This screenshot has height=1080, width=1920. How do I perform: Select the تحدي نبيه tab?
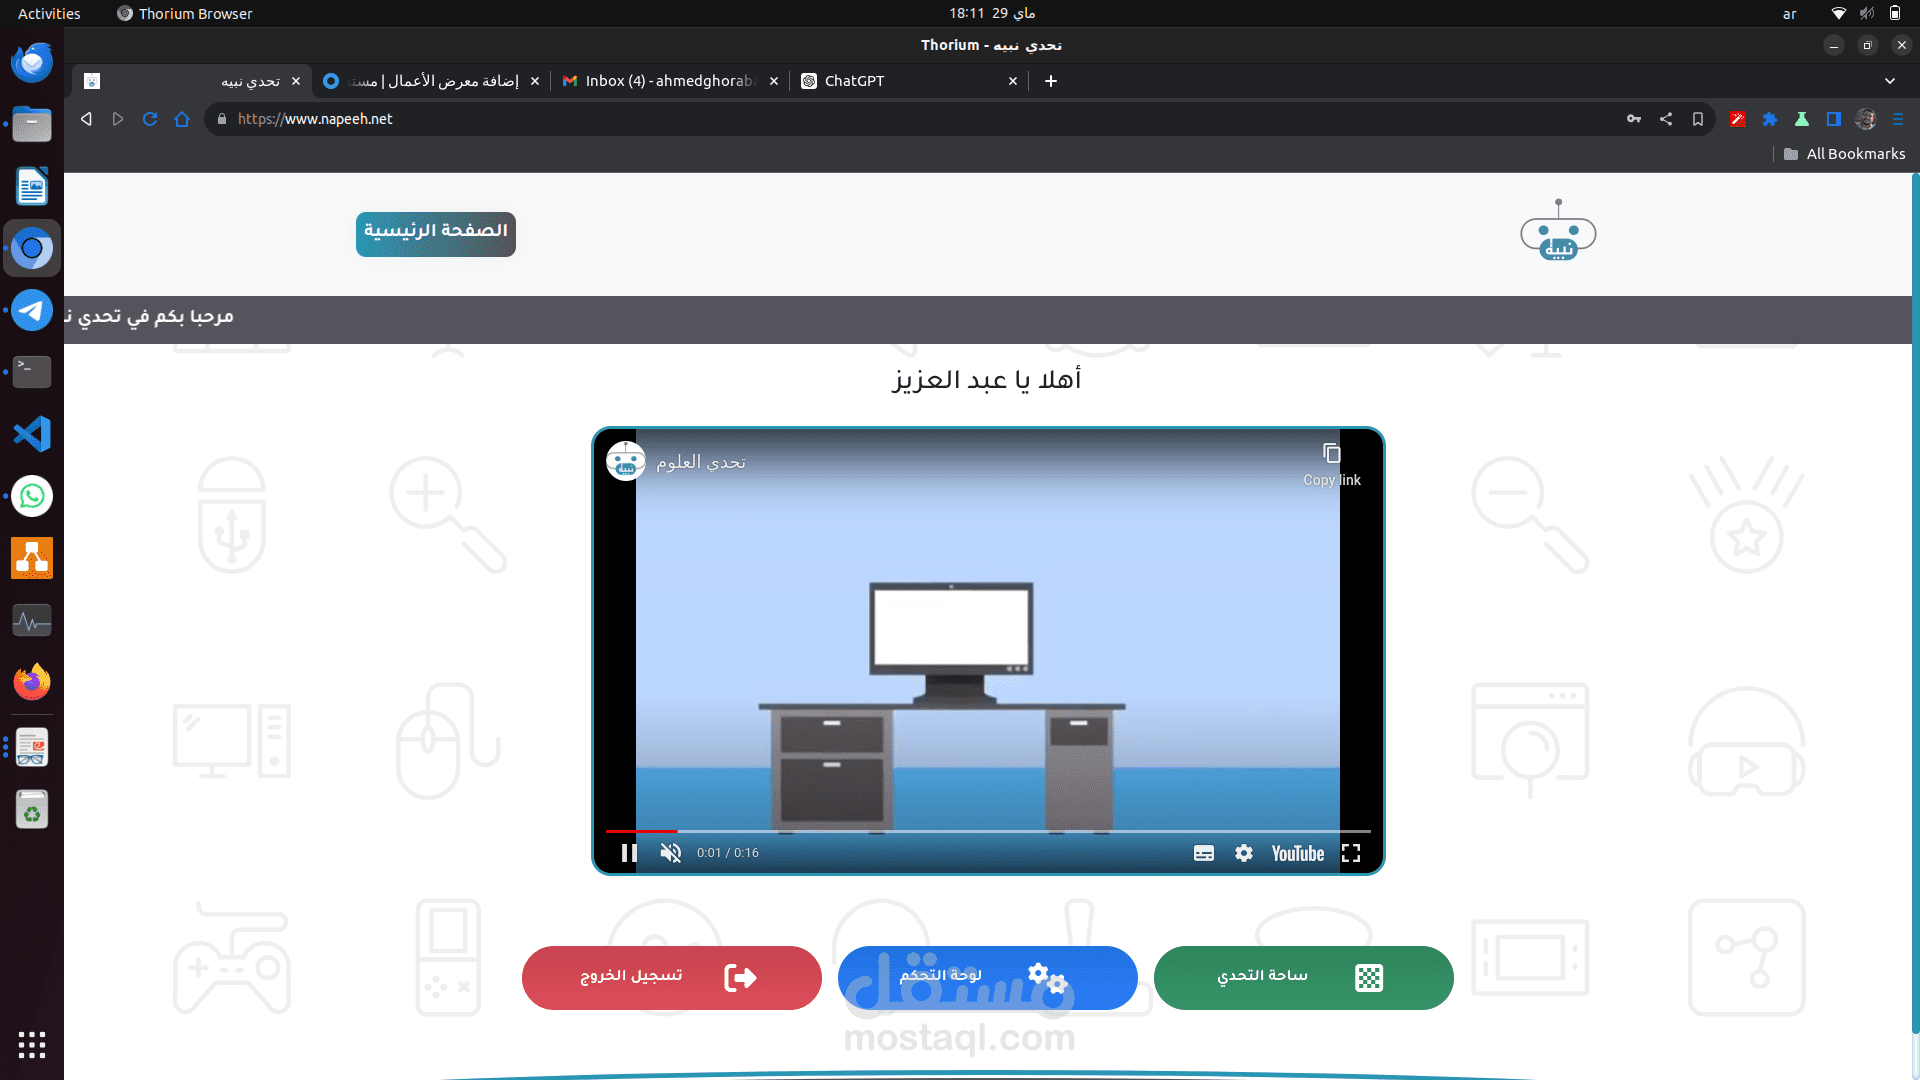(190, 81)
